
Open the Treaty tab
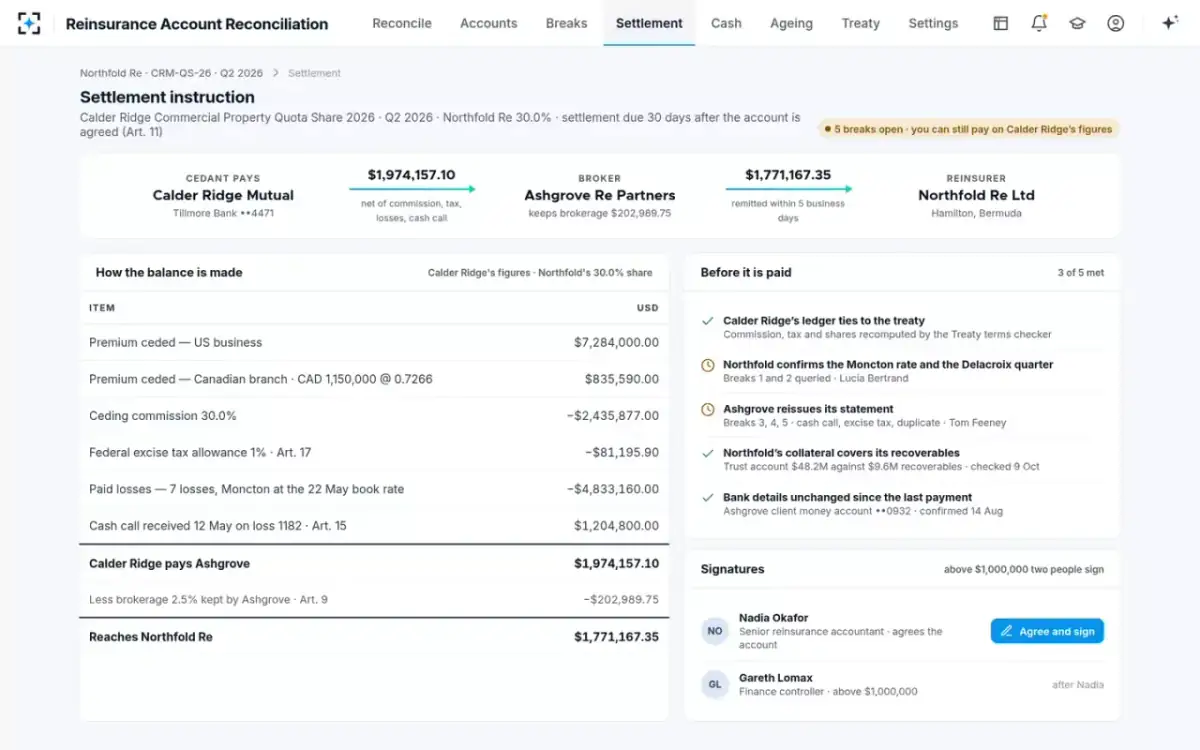tap(860, 23)
